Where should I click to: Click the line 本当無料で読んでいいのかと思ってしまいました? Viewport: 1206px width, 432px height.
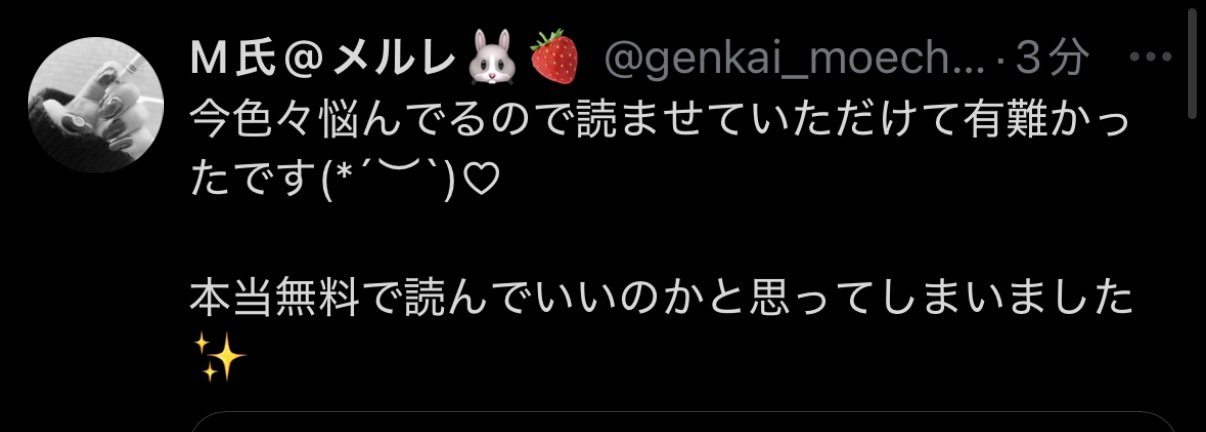point(662,298)
